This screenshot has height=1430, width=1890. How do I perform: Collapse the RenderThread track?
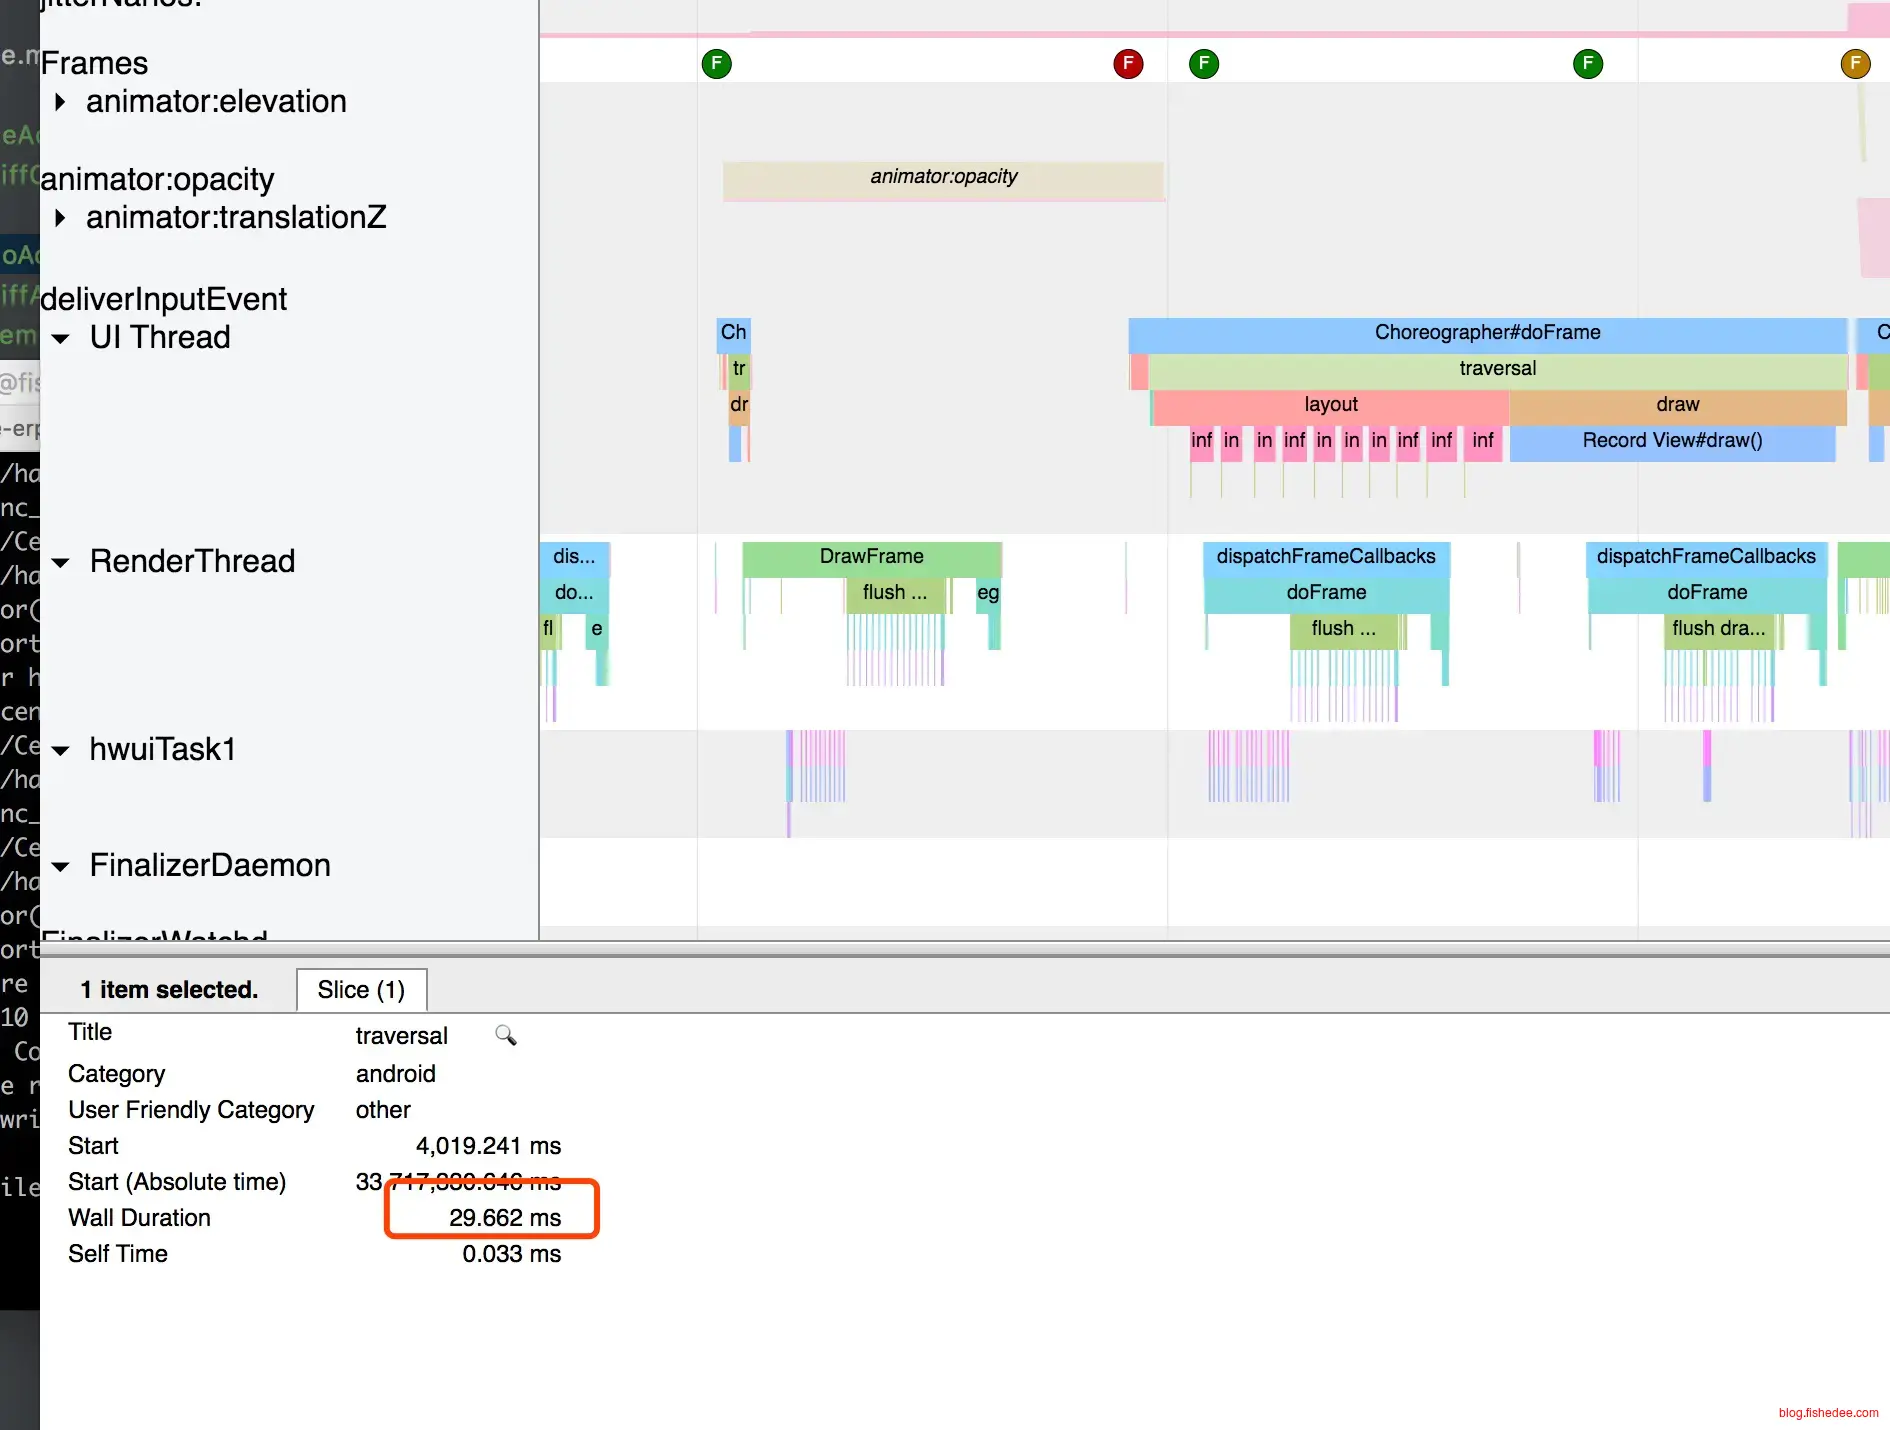(61, 562)
